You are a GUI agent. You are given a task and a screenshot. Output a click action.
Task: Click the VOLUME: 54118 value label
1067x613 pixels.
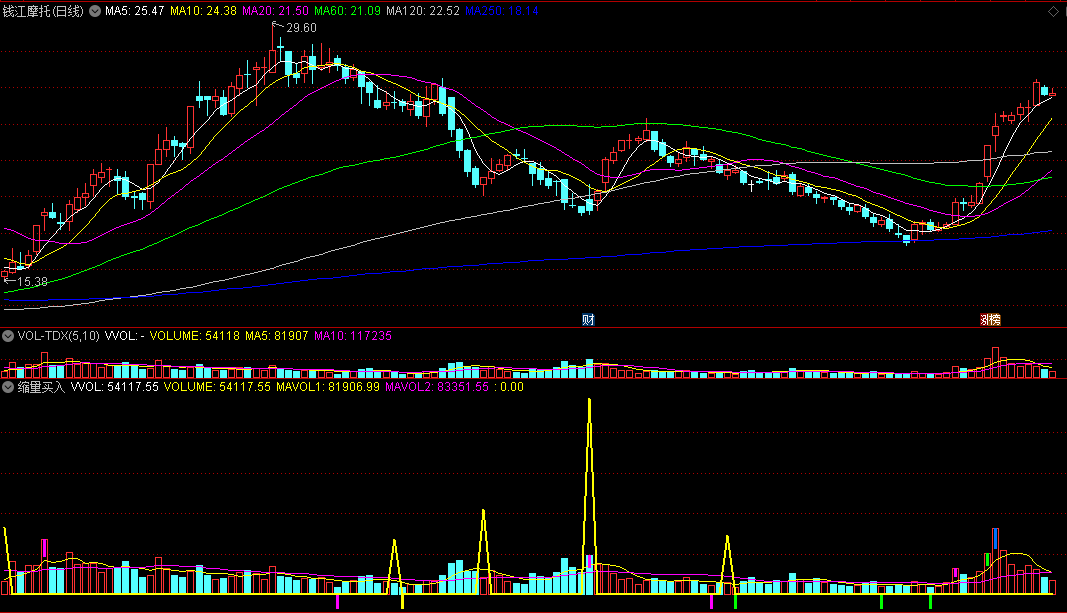[x=195, y=336]
